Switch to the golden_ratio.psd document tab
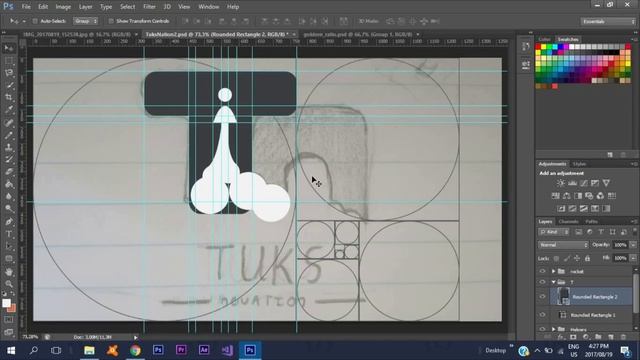This screenshot has height=360, width=640. point(357,35)
